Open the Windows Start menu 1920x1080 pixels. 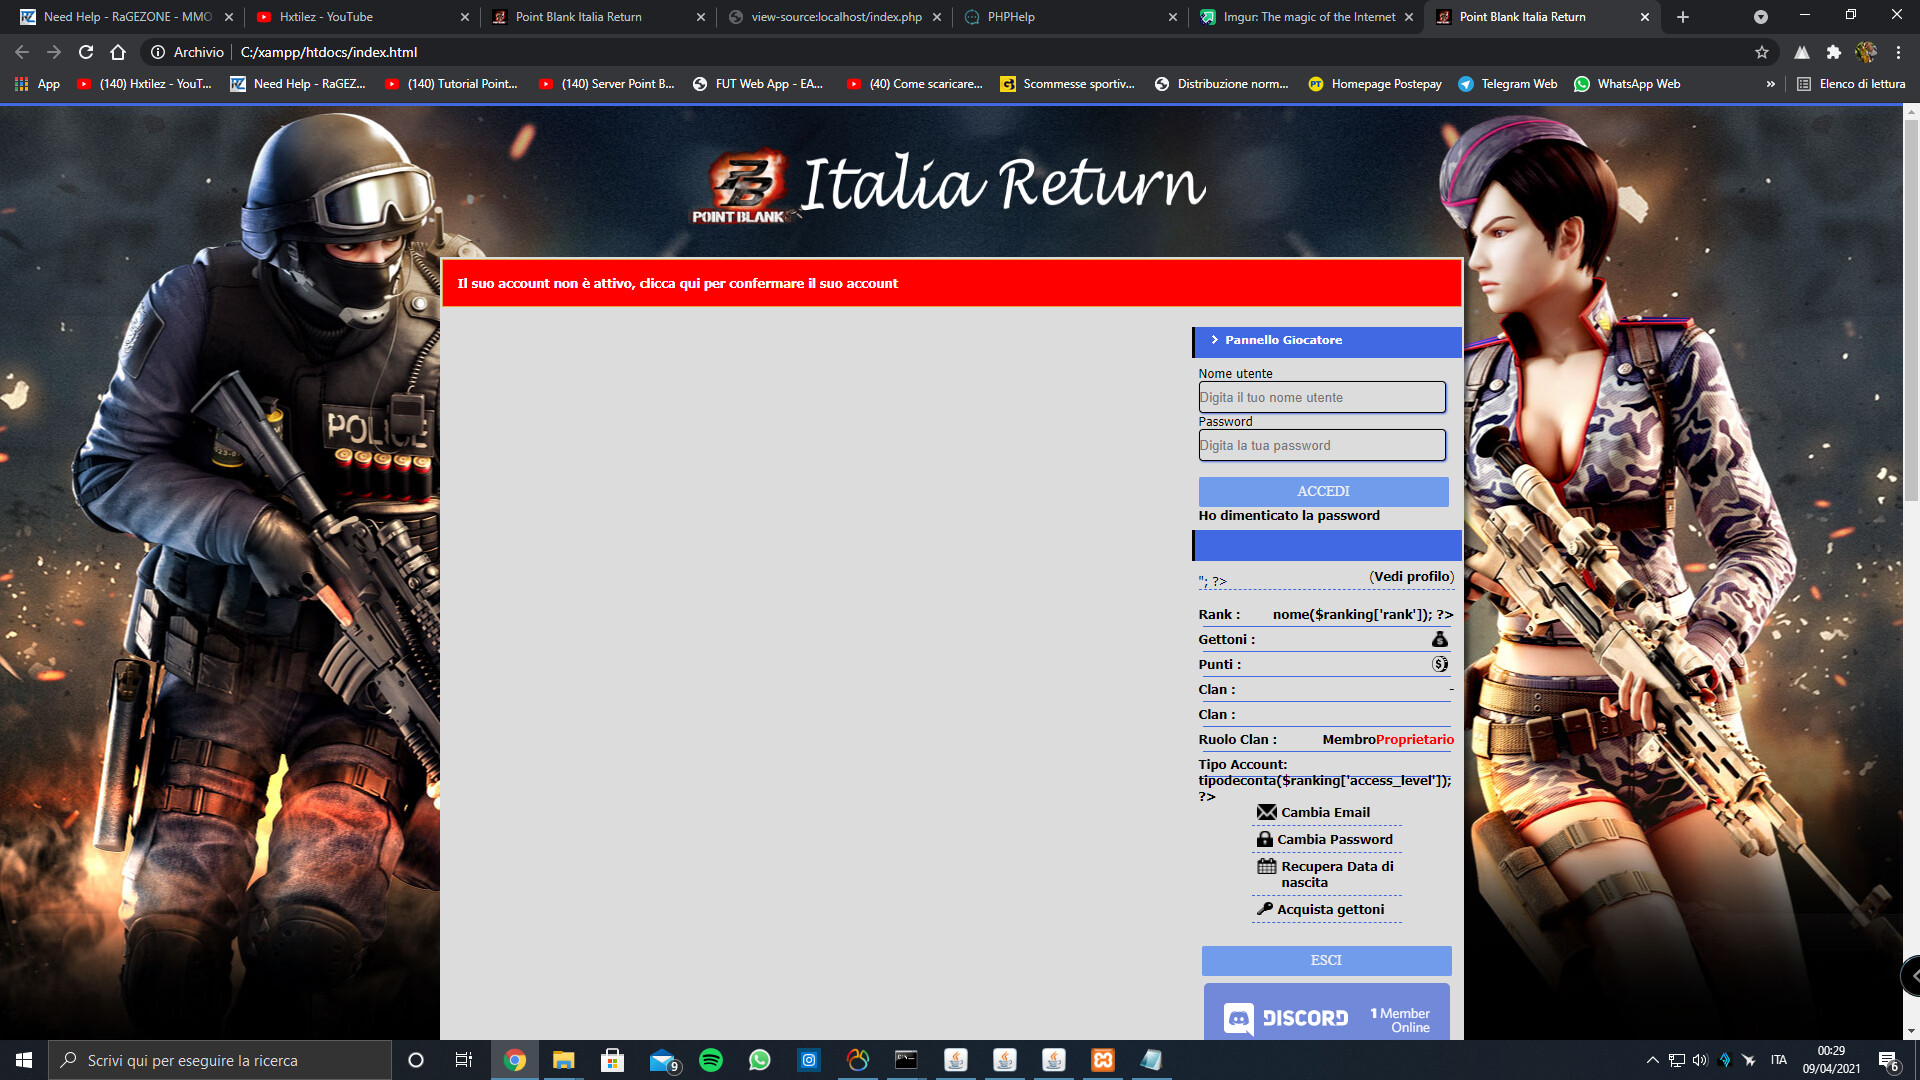coord(24,1060)
